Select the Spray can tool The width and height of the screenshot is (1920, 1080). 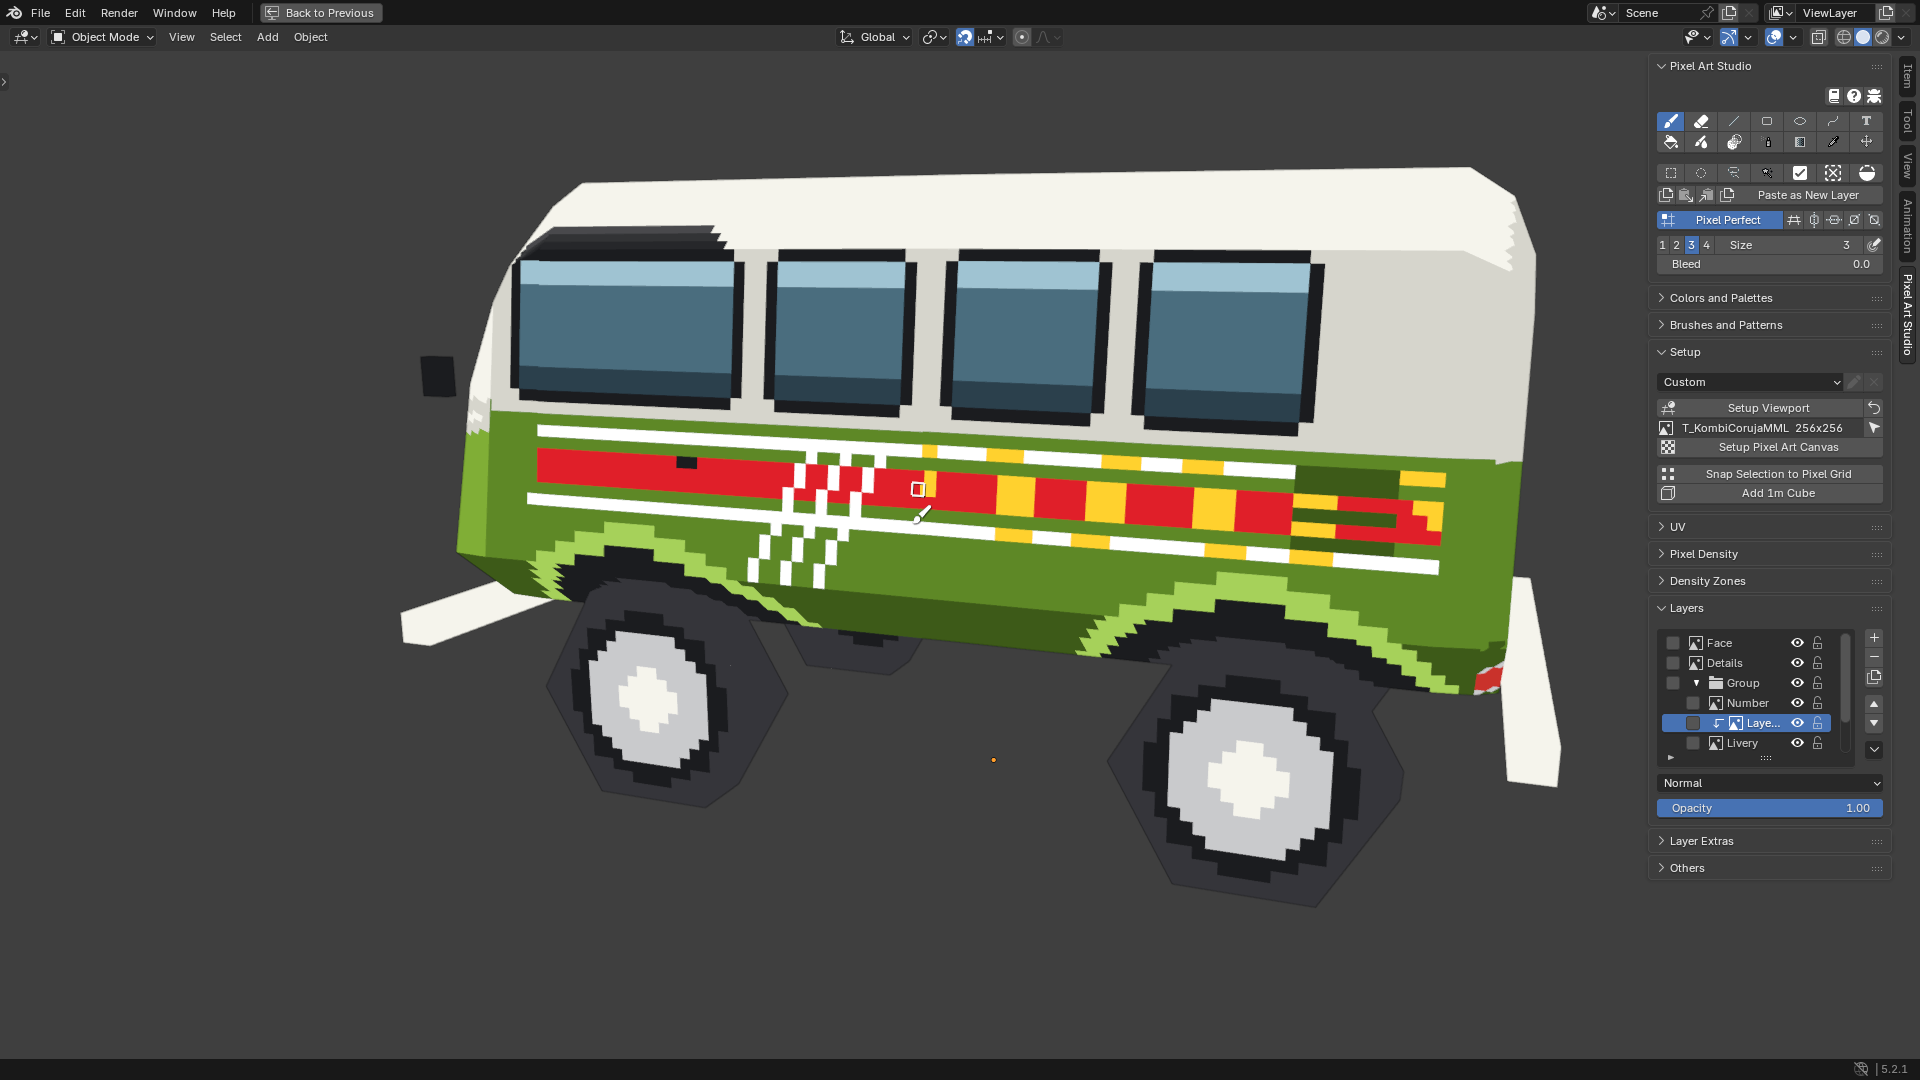coord(1767,142)
